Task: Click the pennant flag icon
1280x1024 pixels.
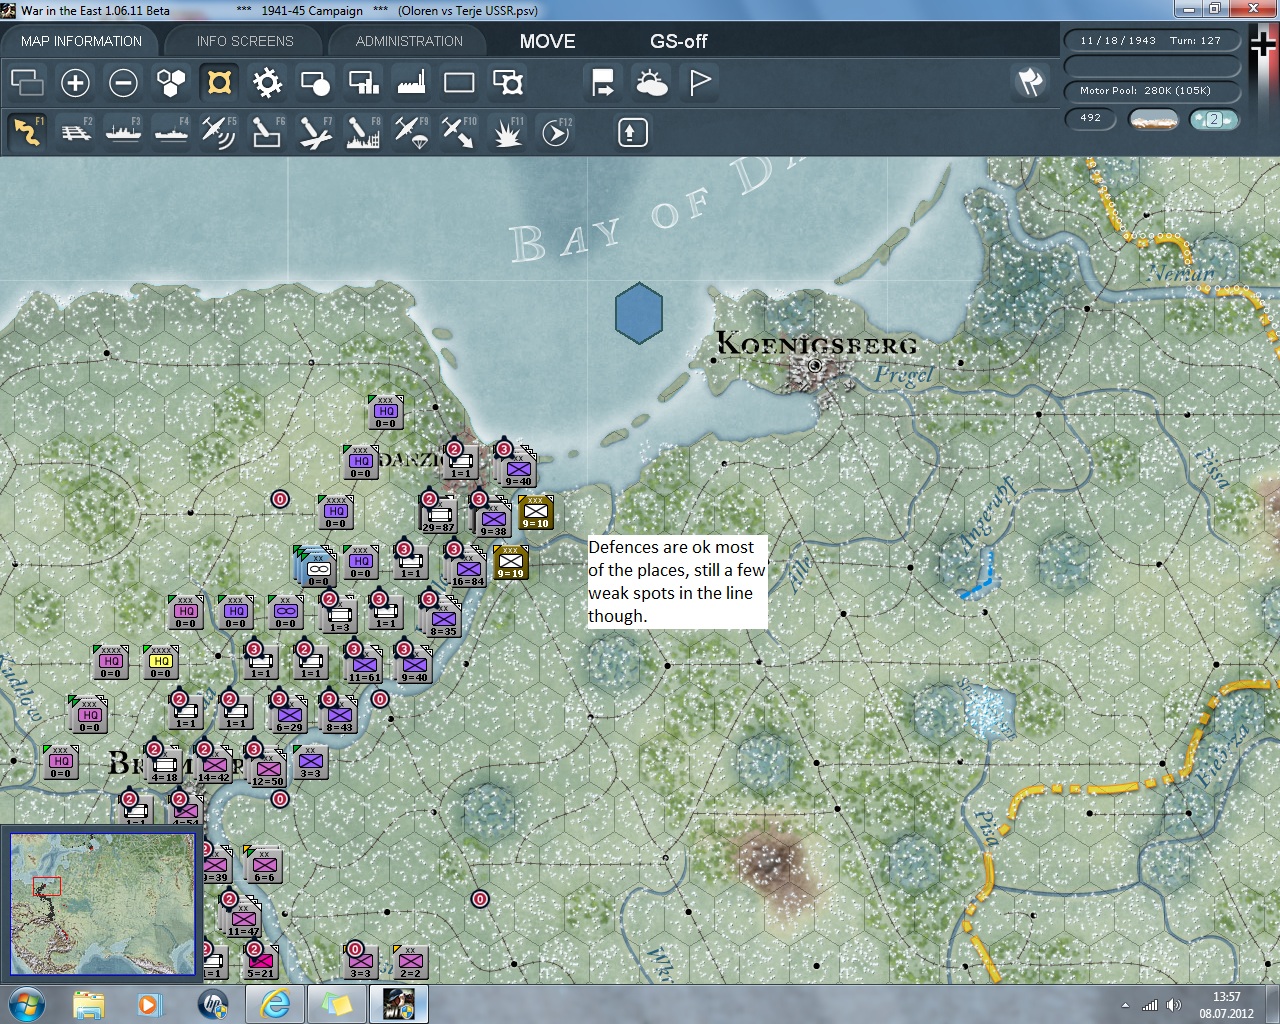Action: 700,82
